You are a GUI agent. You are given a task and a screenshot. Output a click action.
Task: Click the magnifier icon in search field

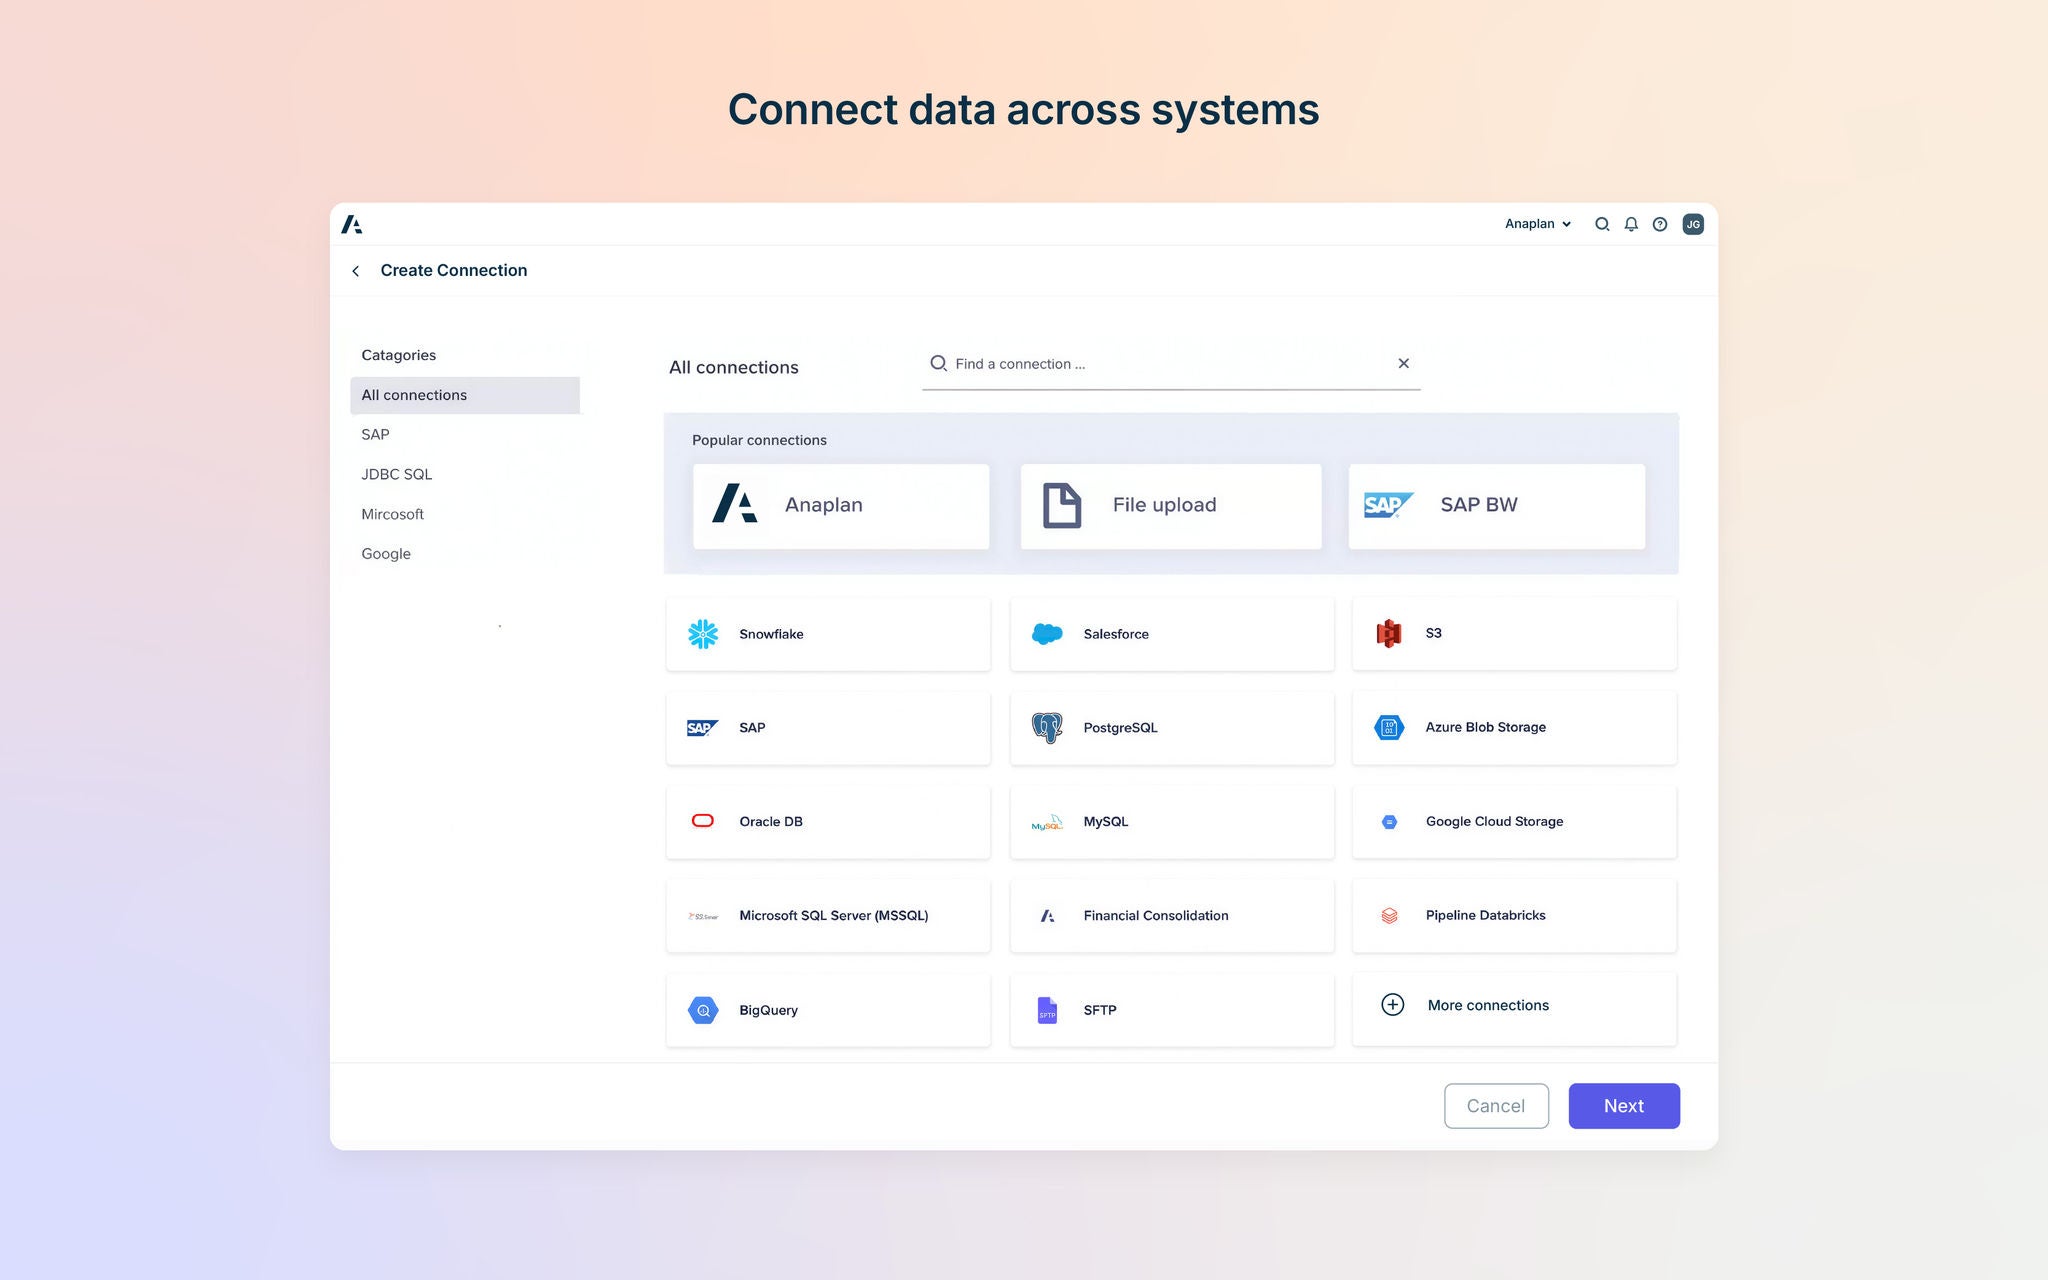(x=938, y=363)
